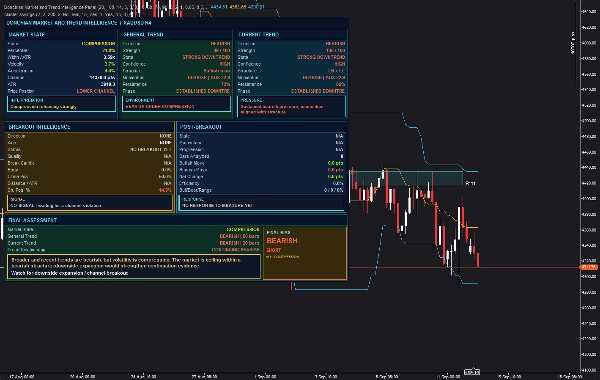The image size is (600, 380).
Task: Click the Quality row in Breakout Intelligence
Action: (x=90, y=156)
